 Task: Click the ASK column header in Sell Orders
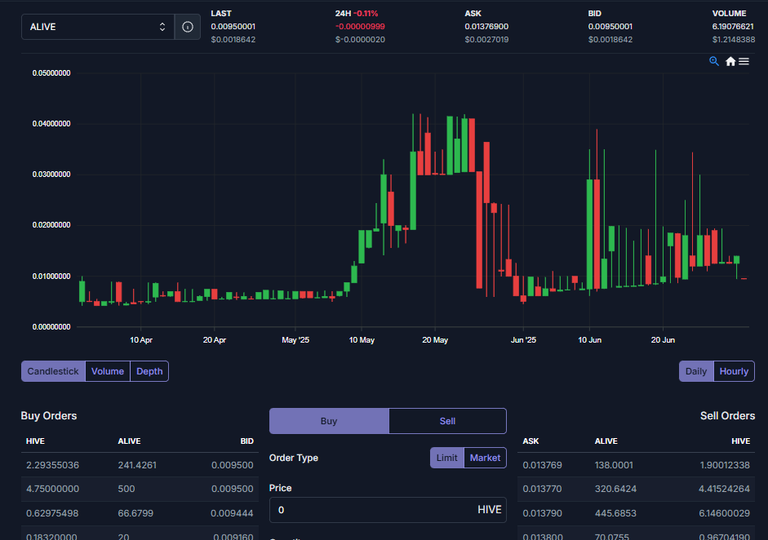530,441
